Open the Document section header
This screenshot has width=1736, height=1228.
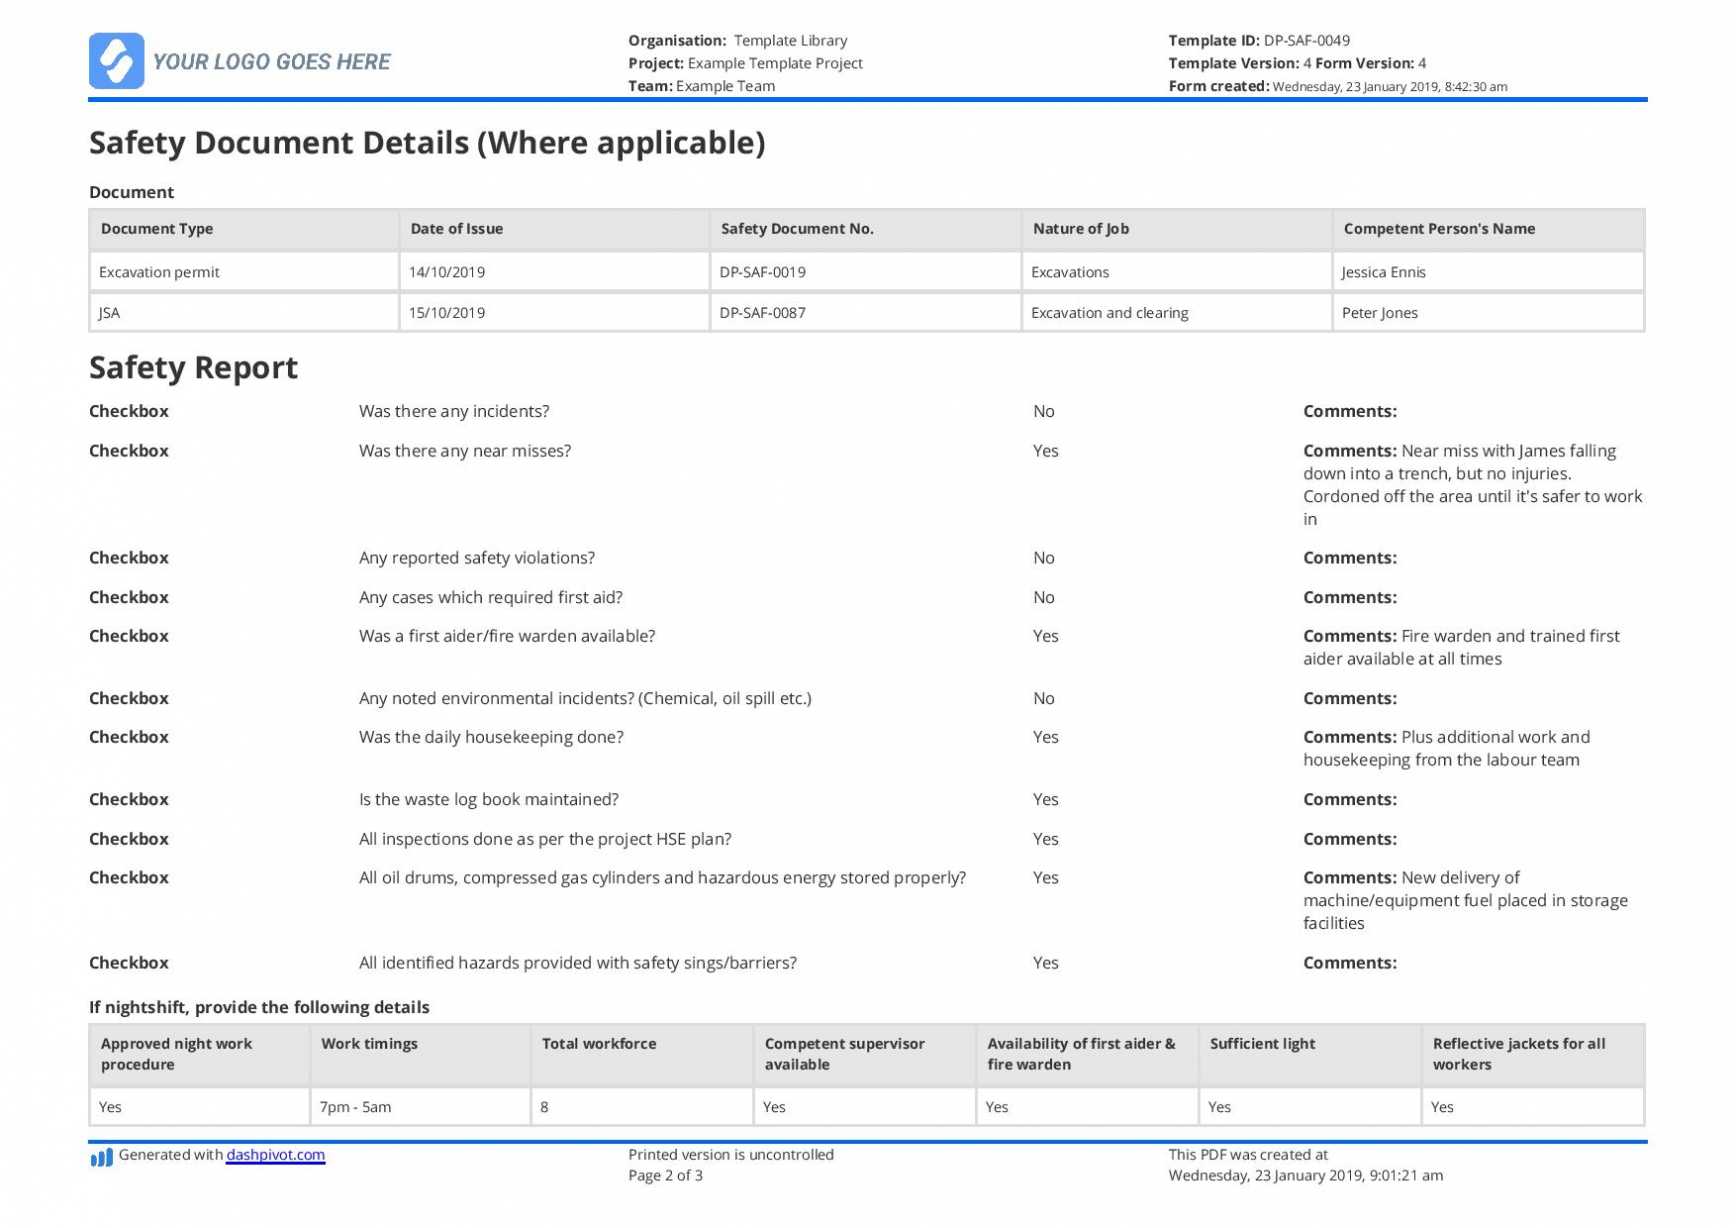(x=131, y=191)
